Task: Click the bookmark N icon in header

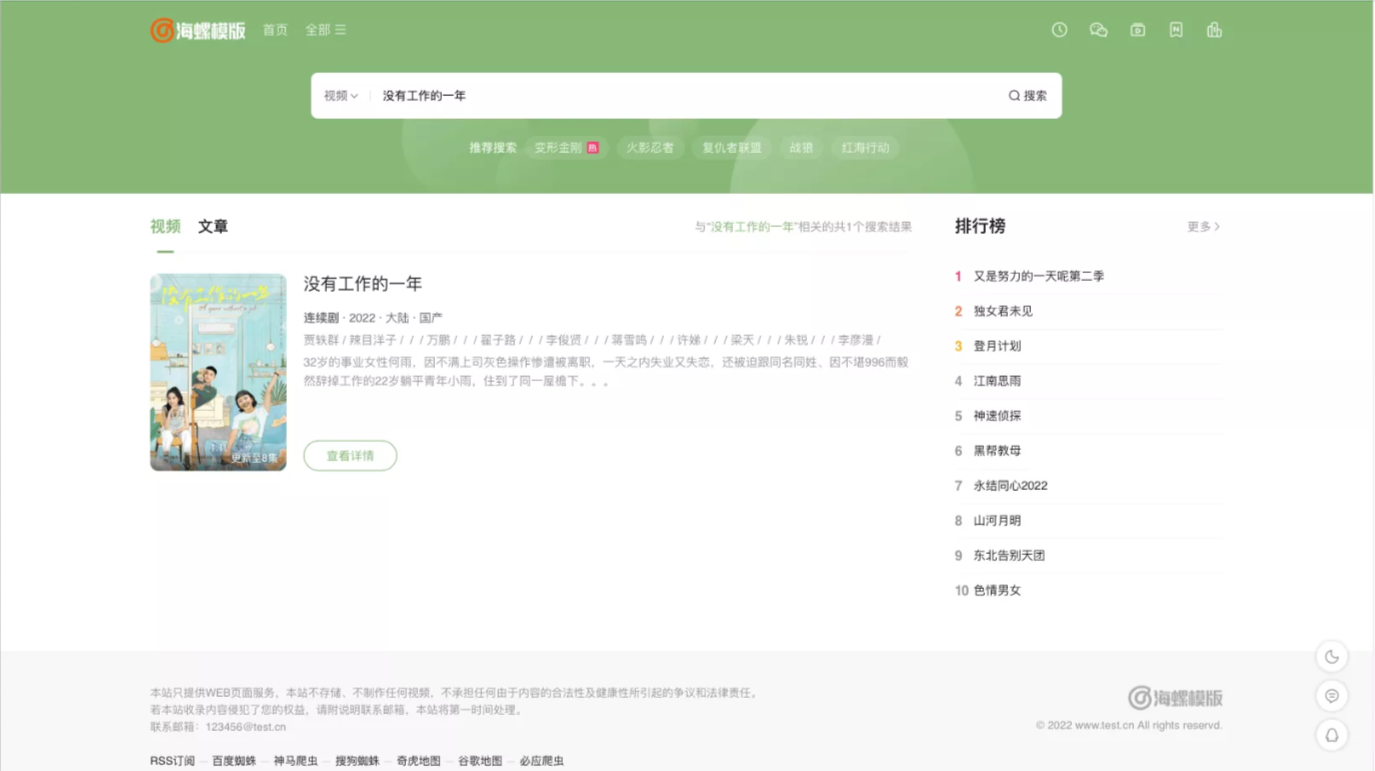Action: [x=1176, y=30]
